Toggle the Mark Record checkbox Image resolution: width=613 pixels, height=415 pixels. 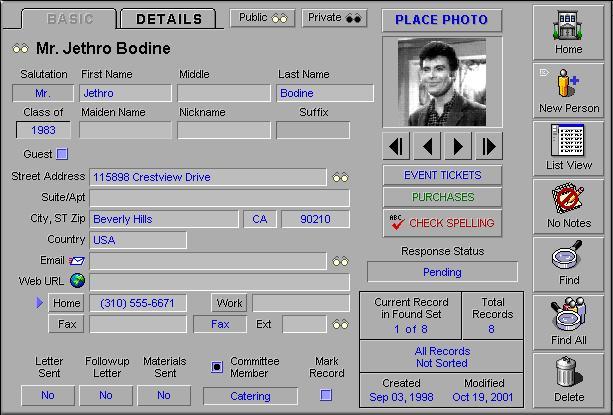coord(326,395)
